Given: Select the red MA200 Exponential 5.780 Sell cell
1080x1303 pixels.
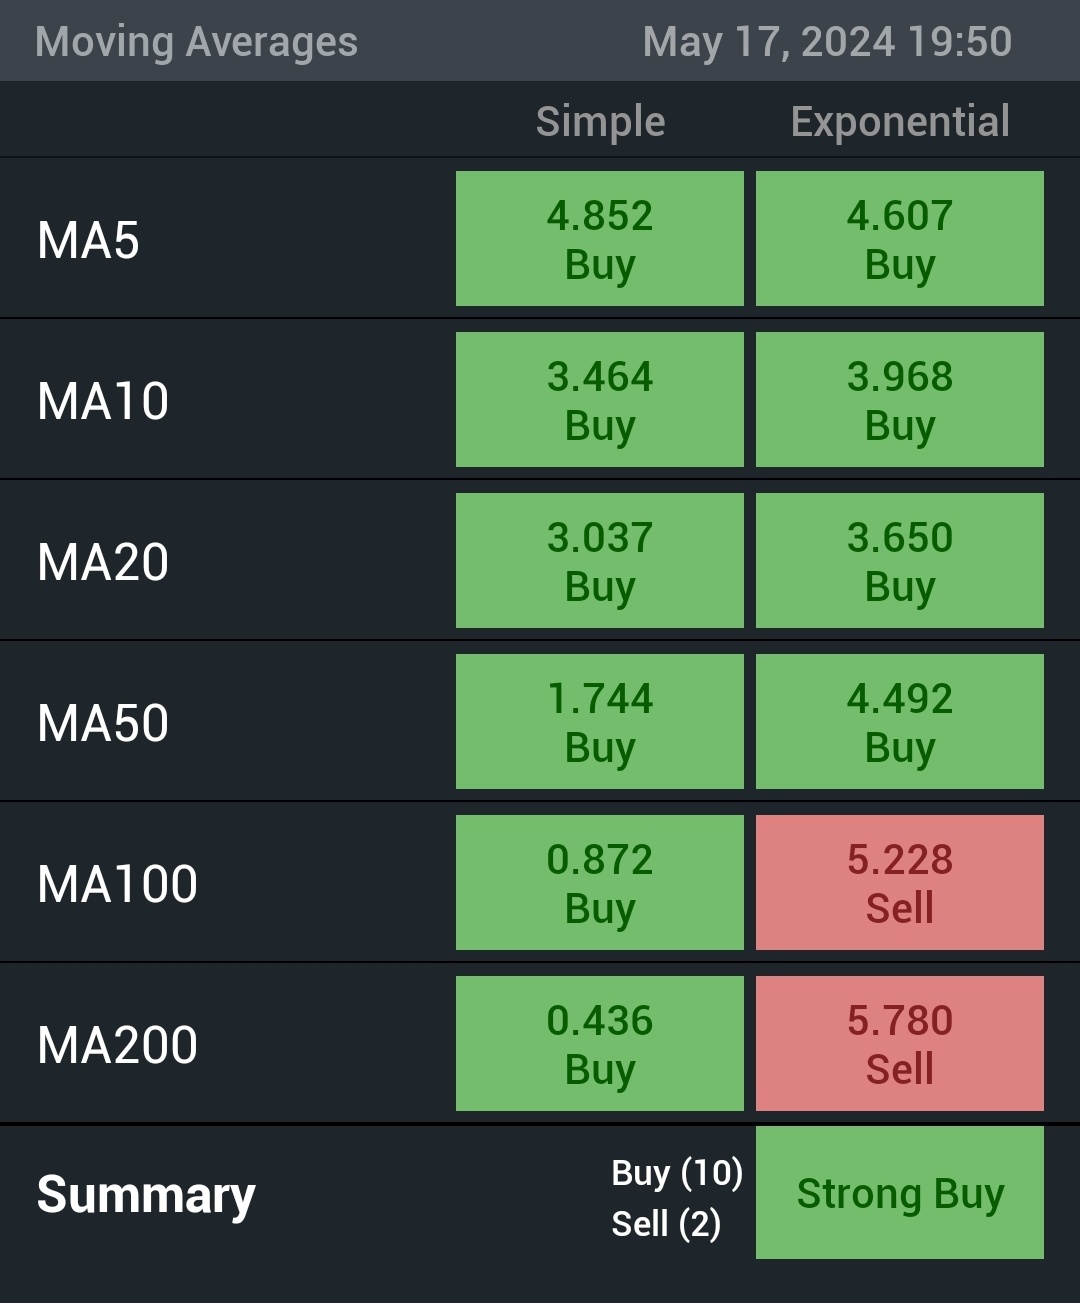Looking at the screenshot, I should (900, 1044).
